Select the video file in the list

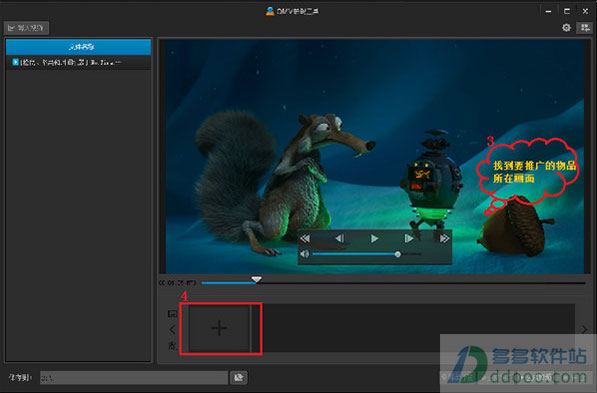[78, 62]
